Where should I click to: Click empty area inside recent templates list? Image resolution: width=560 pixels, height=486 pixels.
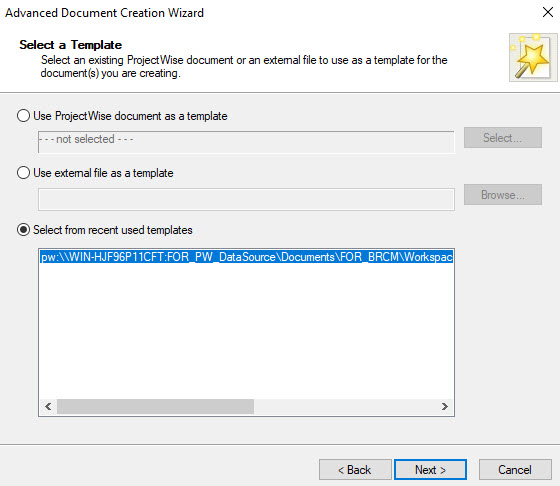pyautogui.click(x=246, y=330)
